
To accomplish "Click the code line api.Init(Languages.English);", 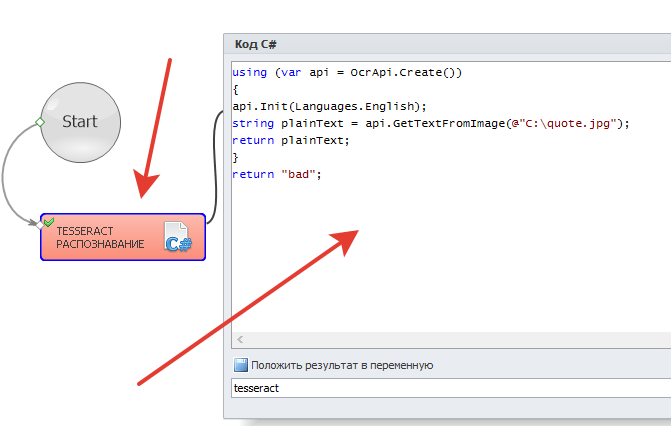I will pyautogui.click(x=330, y=106).
